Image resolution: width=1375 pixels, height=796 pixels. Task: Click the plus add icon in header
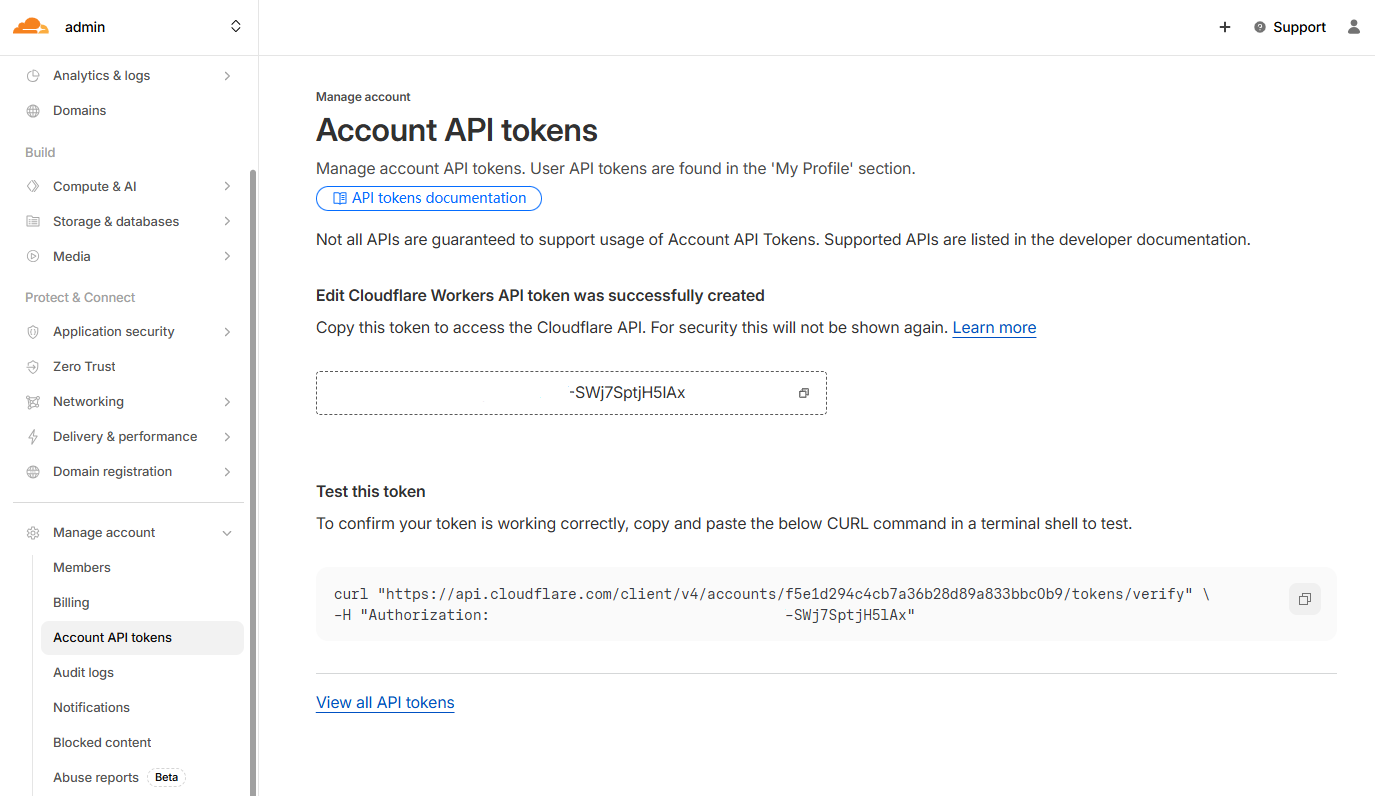[1224, 27]
